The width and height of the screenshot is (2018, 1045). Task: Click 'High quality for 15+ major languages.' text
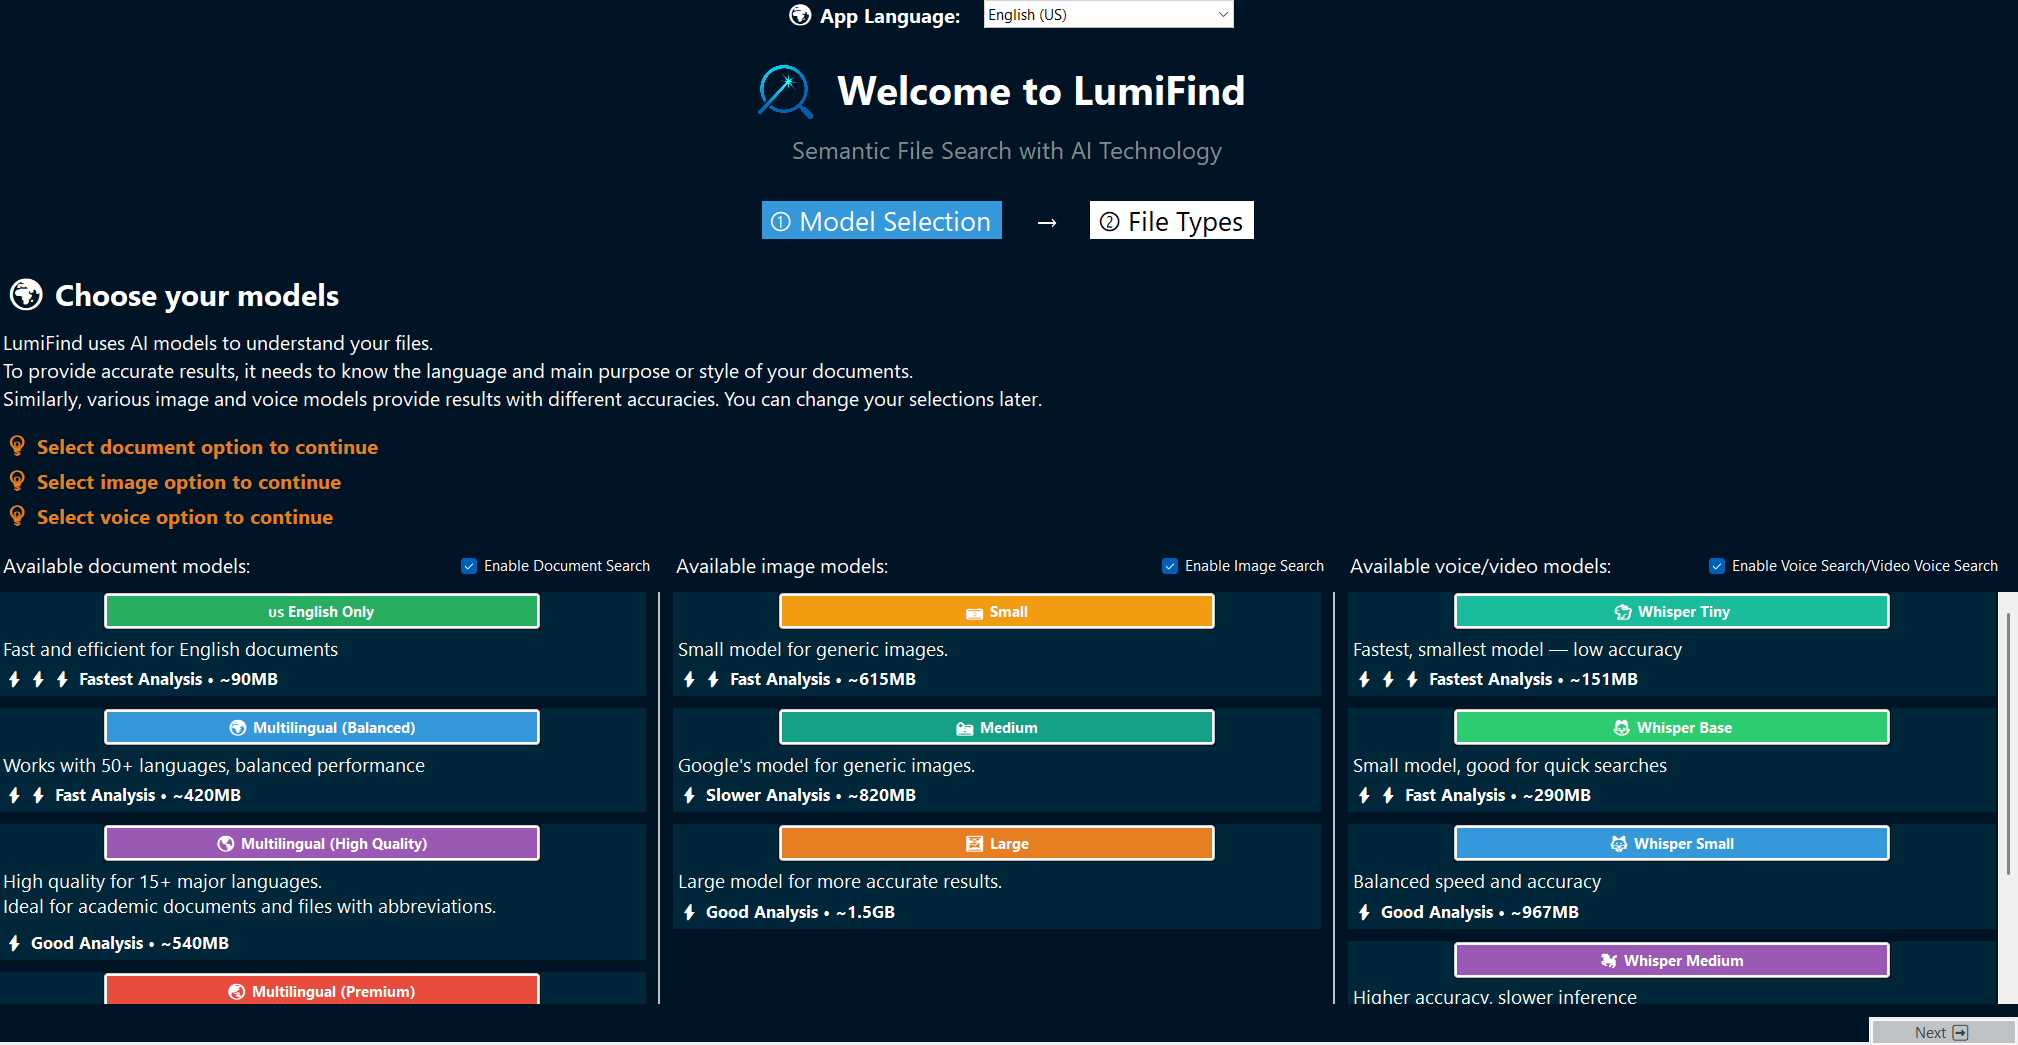click(x=163, y=881)
